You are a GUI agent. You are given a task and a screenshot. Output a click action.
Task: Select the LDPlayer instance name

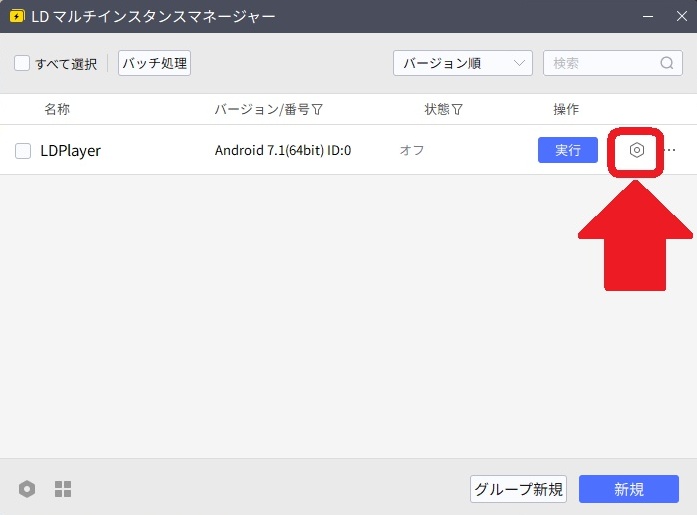pos(70,151)
